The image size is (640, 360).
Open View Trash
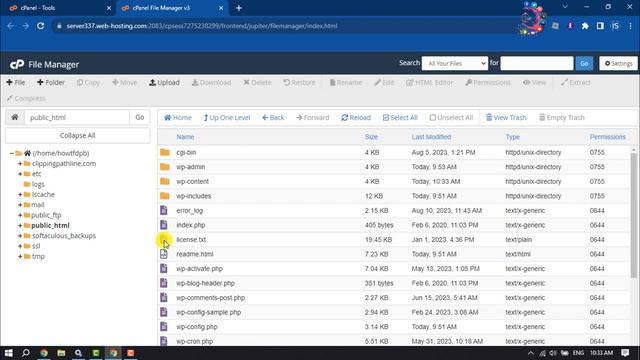[506, 118]
